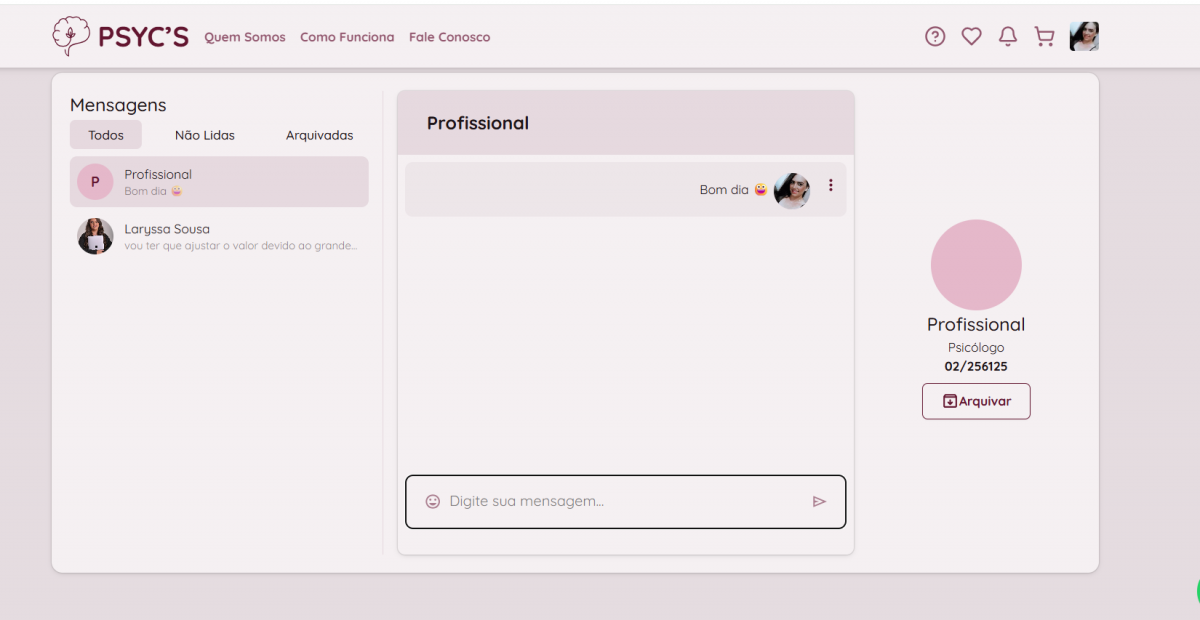Screen dimensions: 1200x620
Task: Open Quem Somos link
Action: (x=245, y=37)
